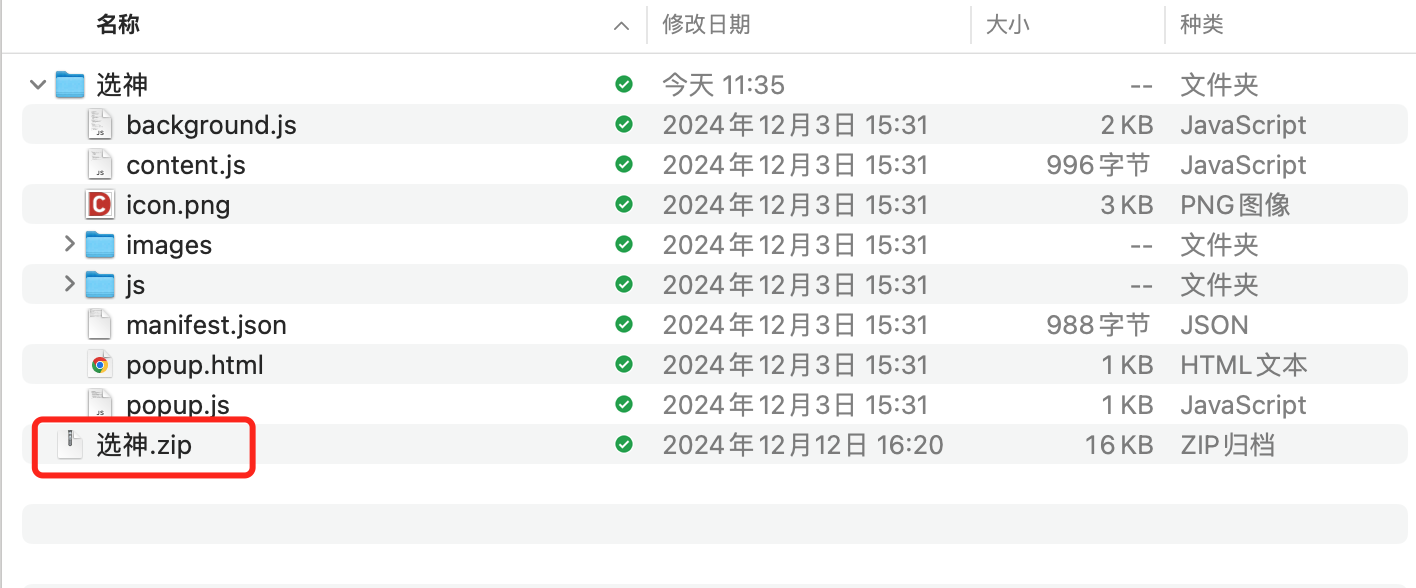Viewport: 1416px width, 588px height.
Task: Click the green sync badge next to 选神
Action: (x=622, y=84)
